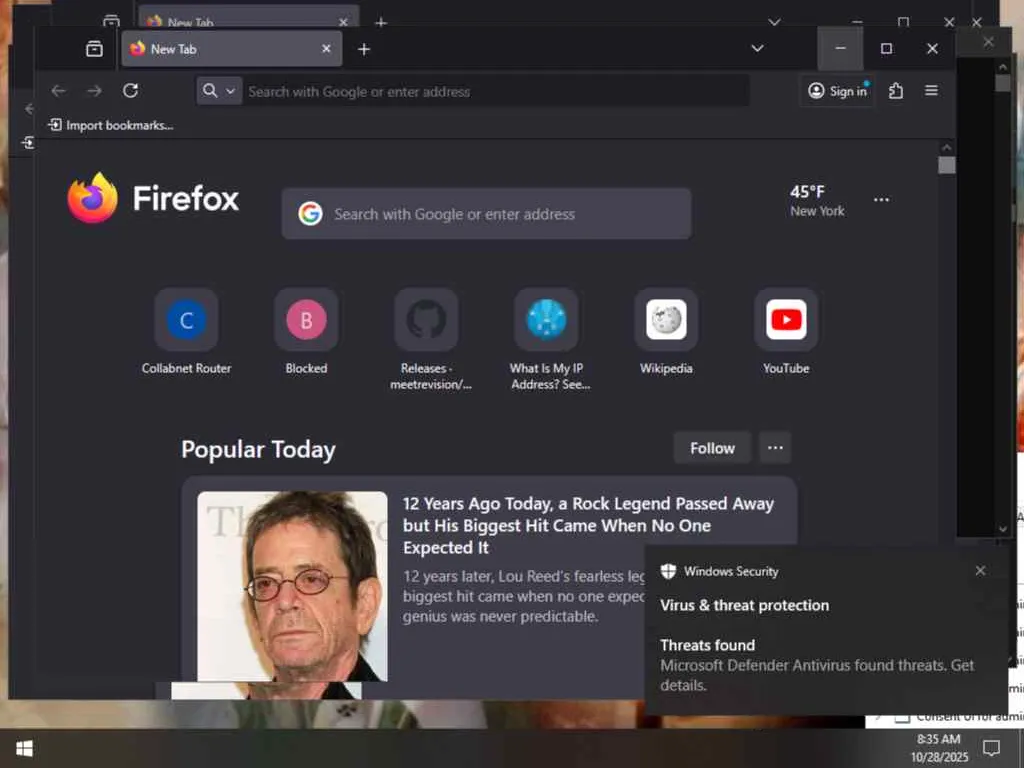Viewport: 1024px width, 768px height.
Task: Focus the address bar search field
Action: click(496, 91)
